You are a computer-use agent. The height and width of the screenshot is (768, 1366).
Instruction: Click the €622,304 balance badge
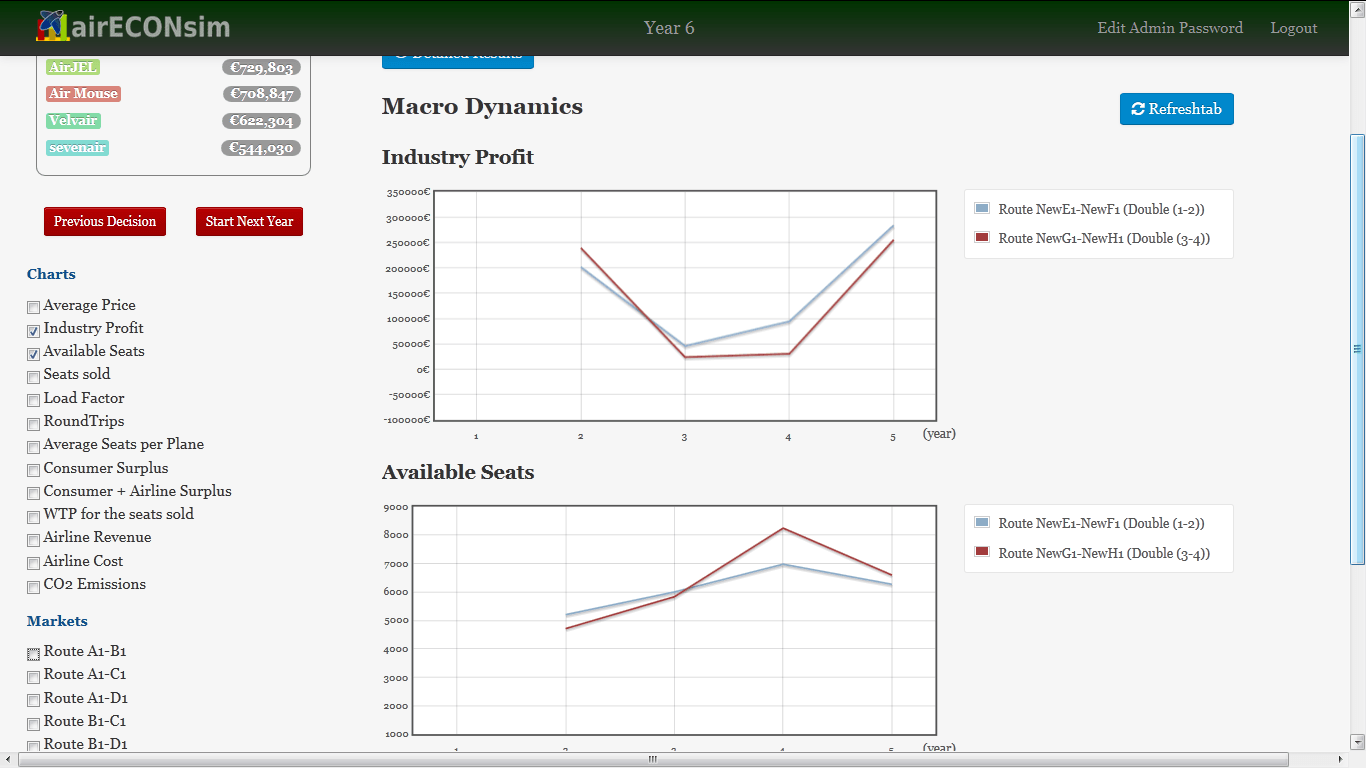tap(261, 121)
